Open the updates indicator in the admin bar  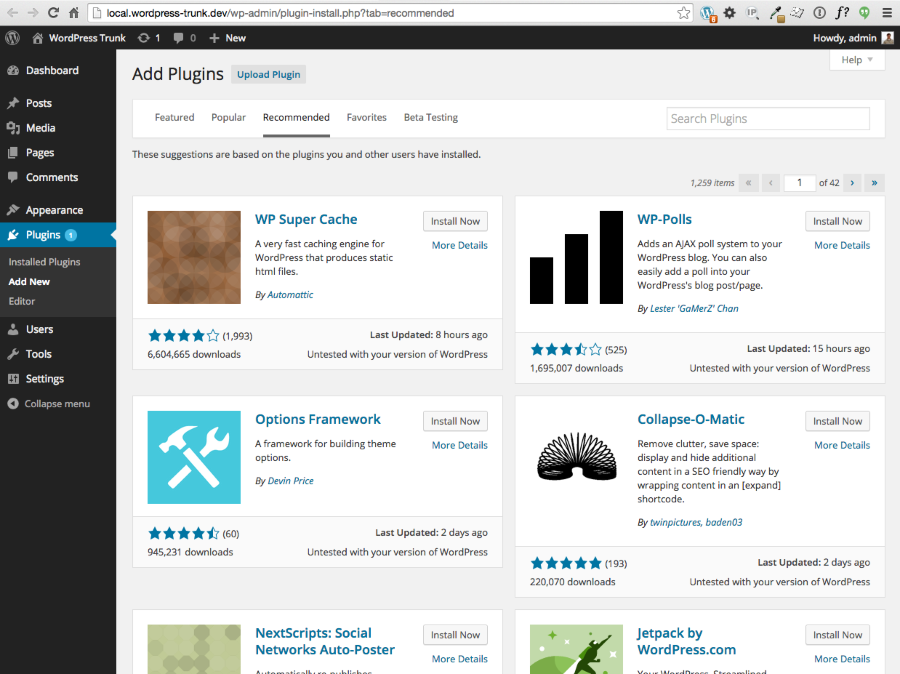pyautogui.click(x=149, y=38)
